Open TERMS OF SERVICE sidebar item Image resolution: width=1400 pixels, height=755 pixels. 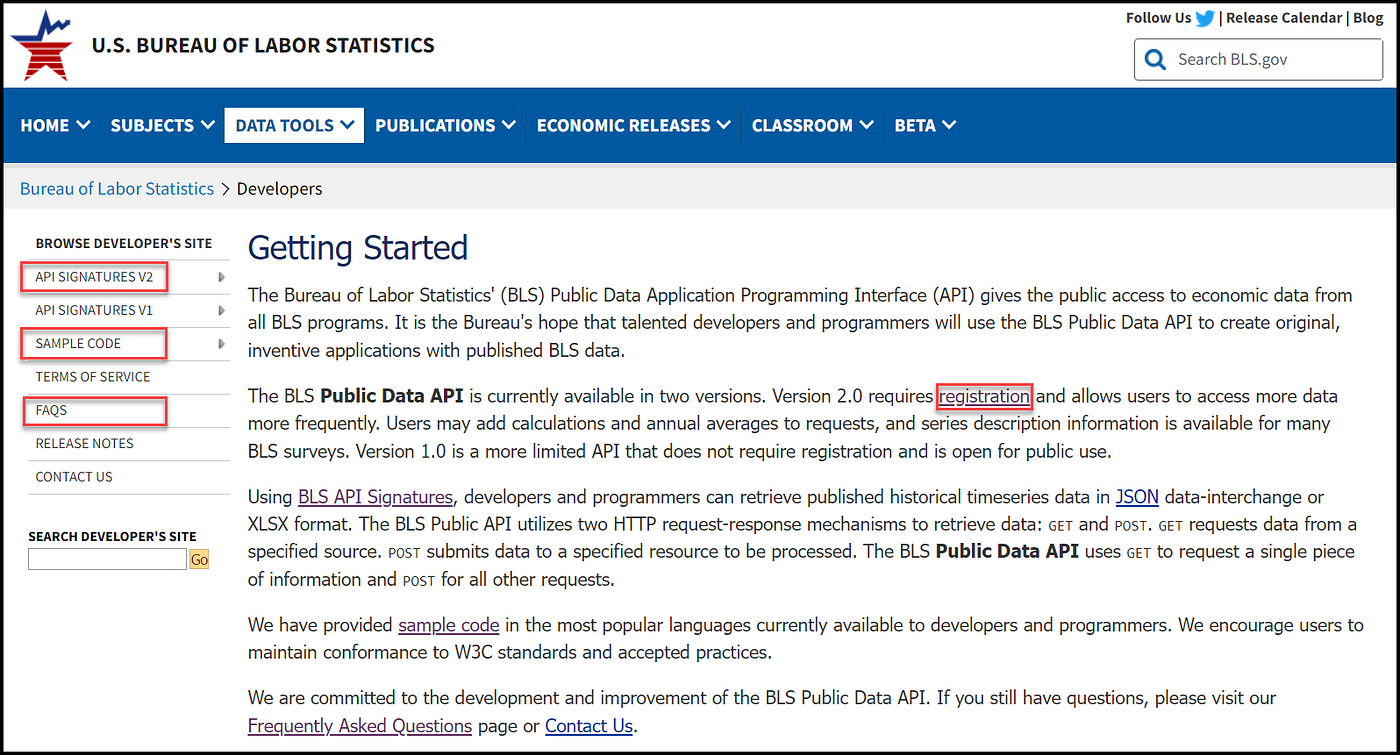click(93, 377)
